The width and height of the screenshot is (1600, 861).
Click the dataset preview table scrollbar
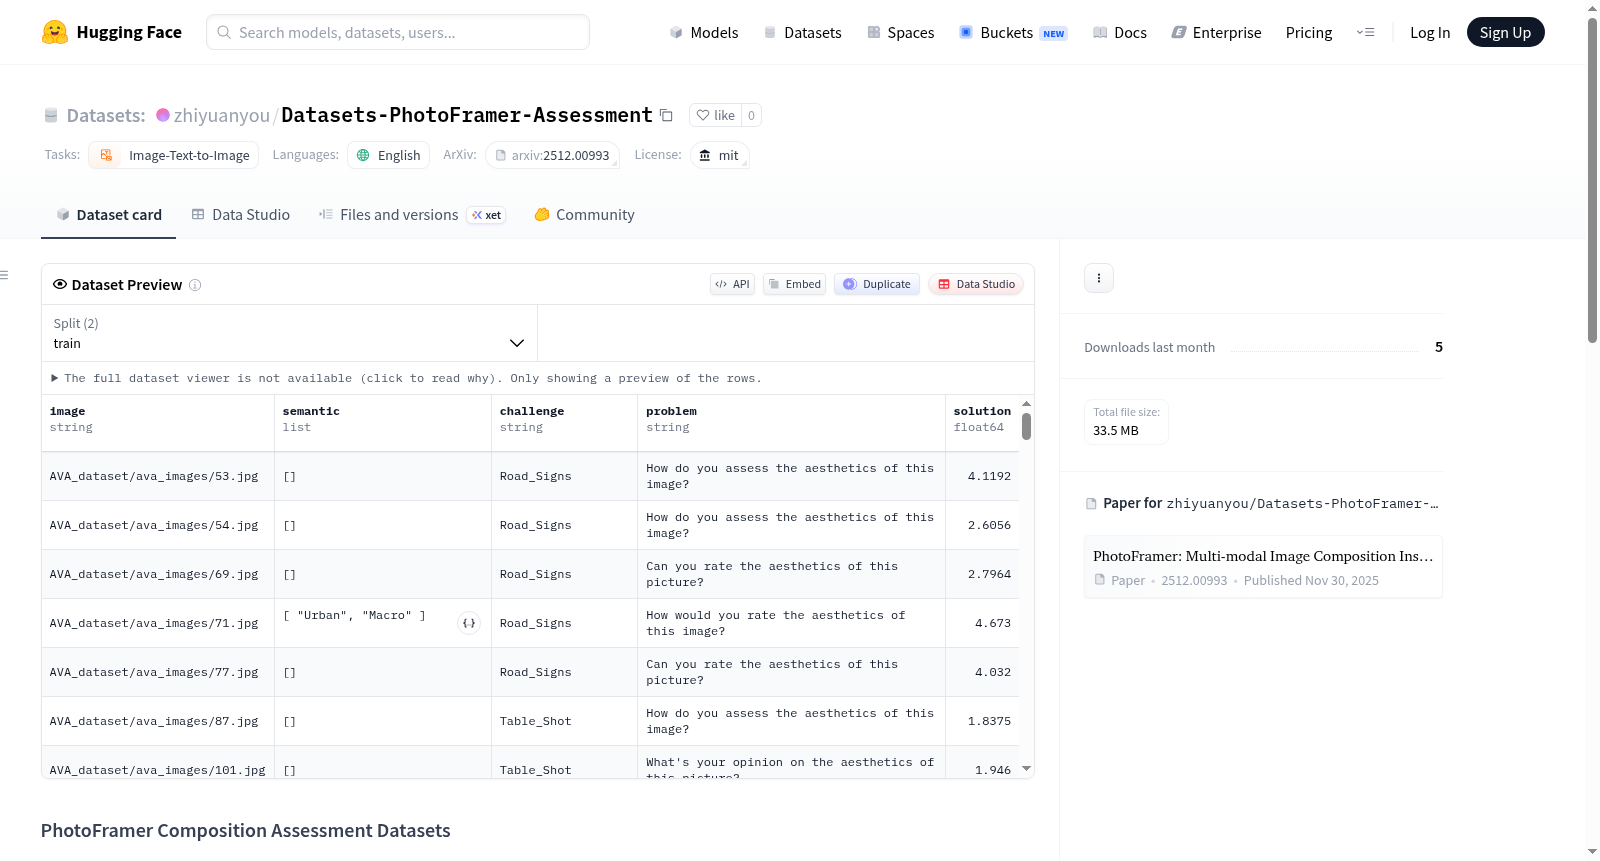tap(1026, 426)
